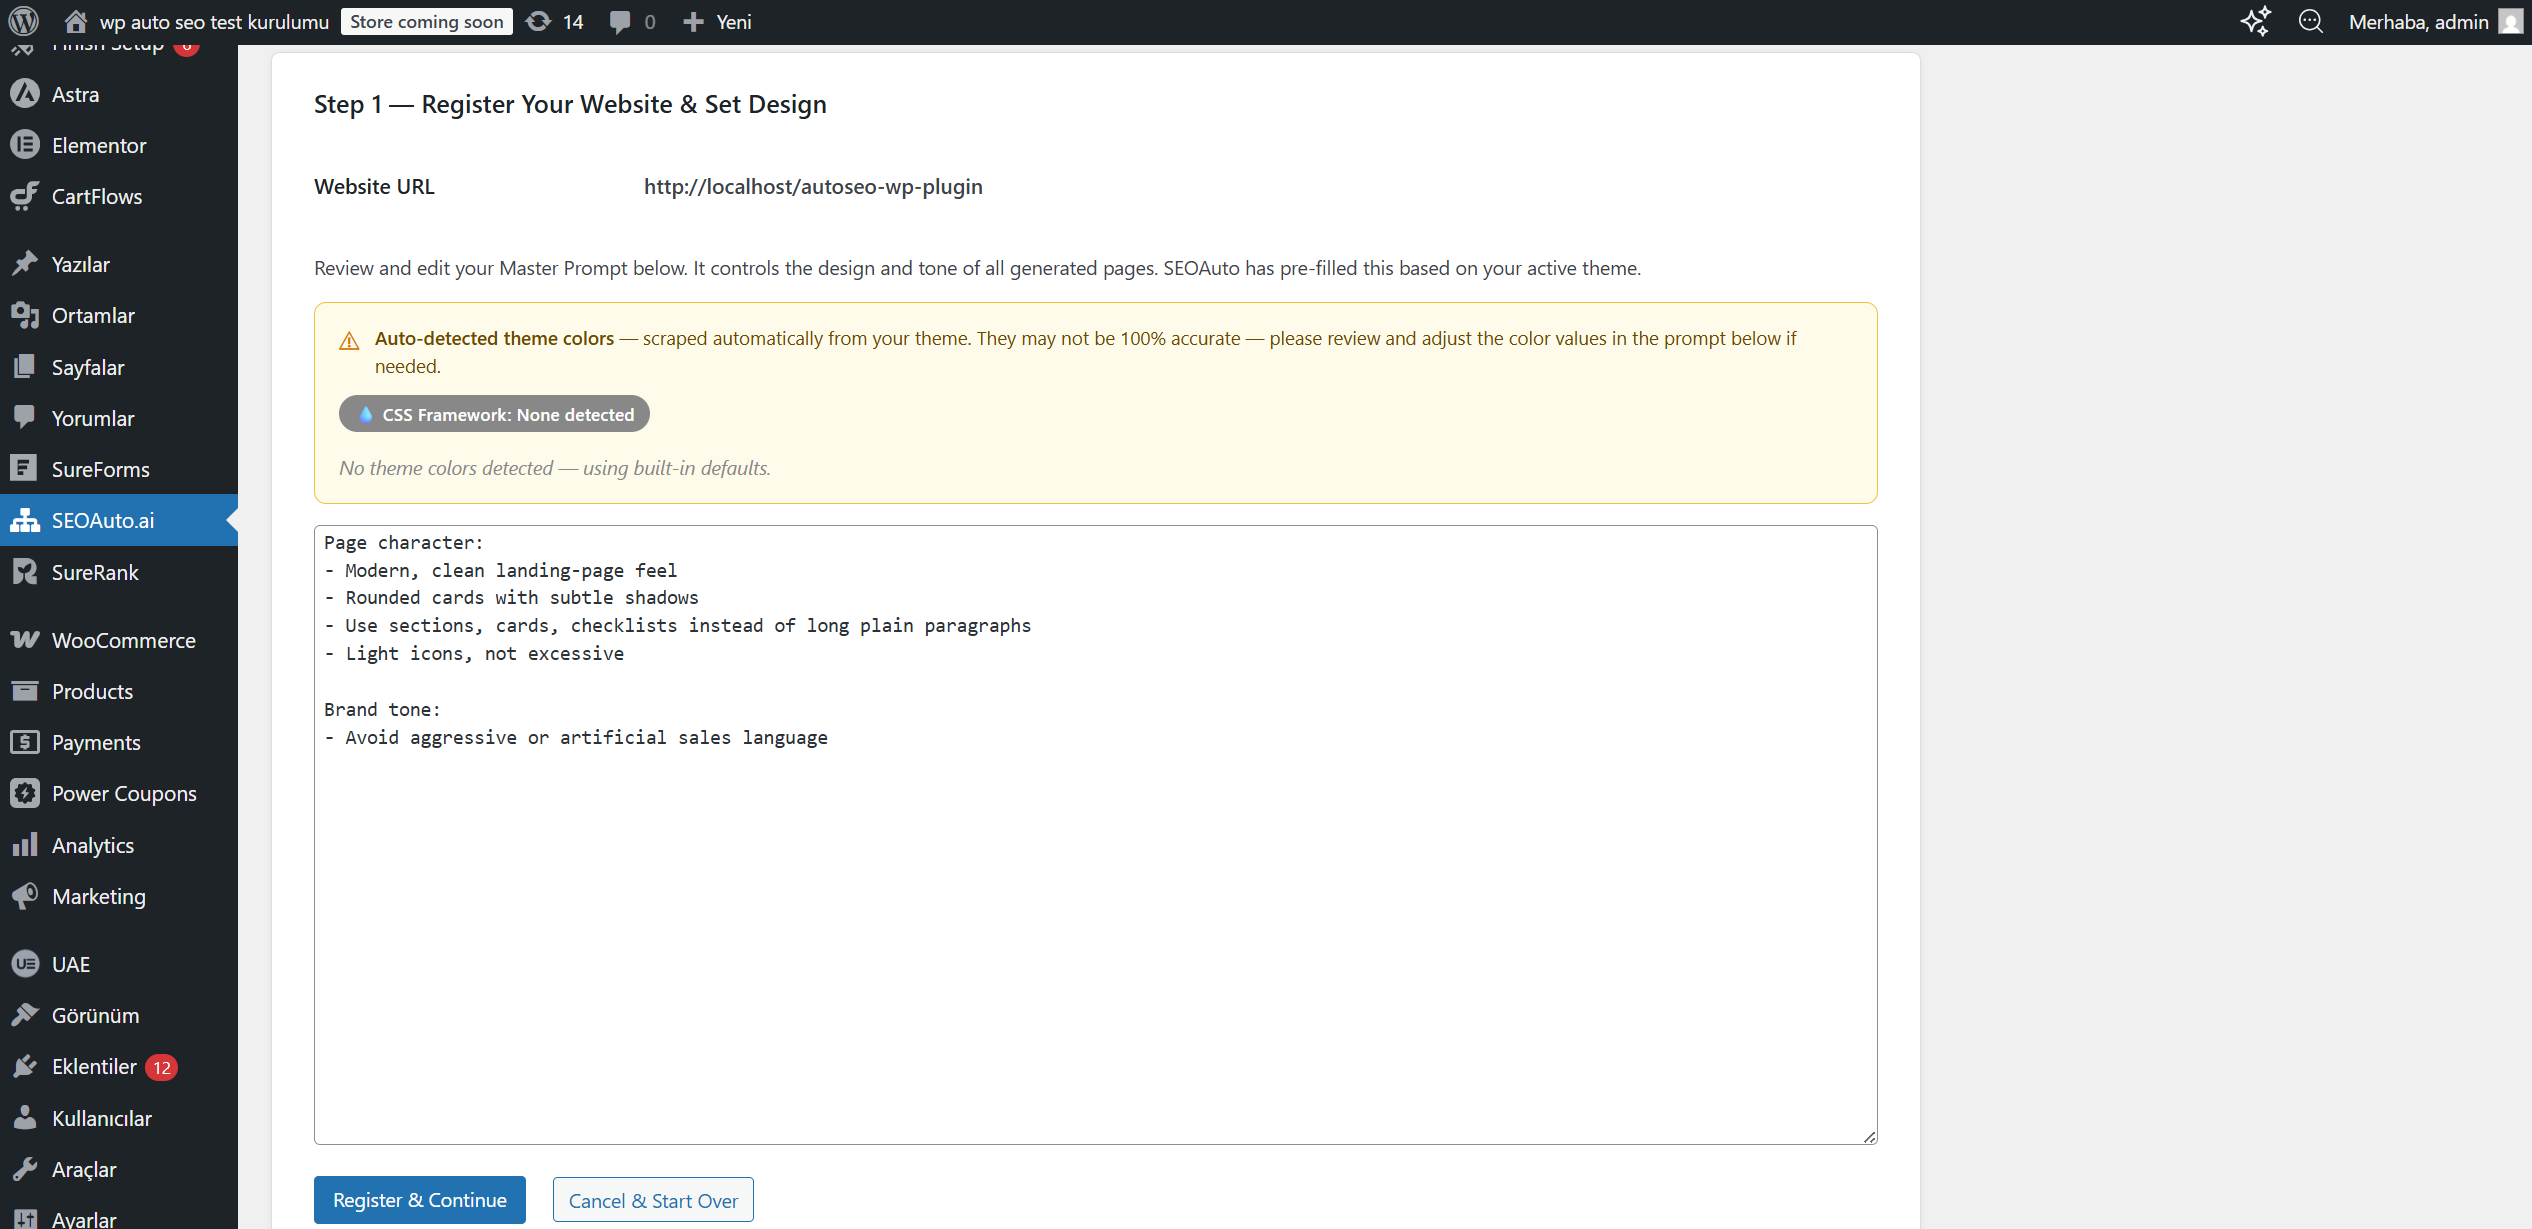Viewport: 2532px width, 1229px height.
Task: Select CartFlows in the sidebar
Action: (96, 196)
